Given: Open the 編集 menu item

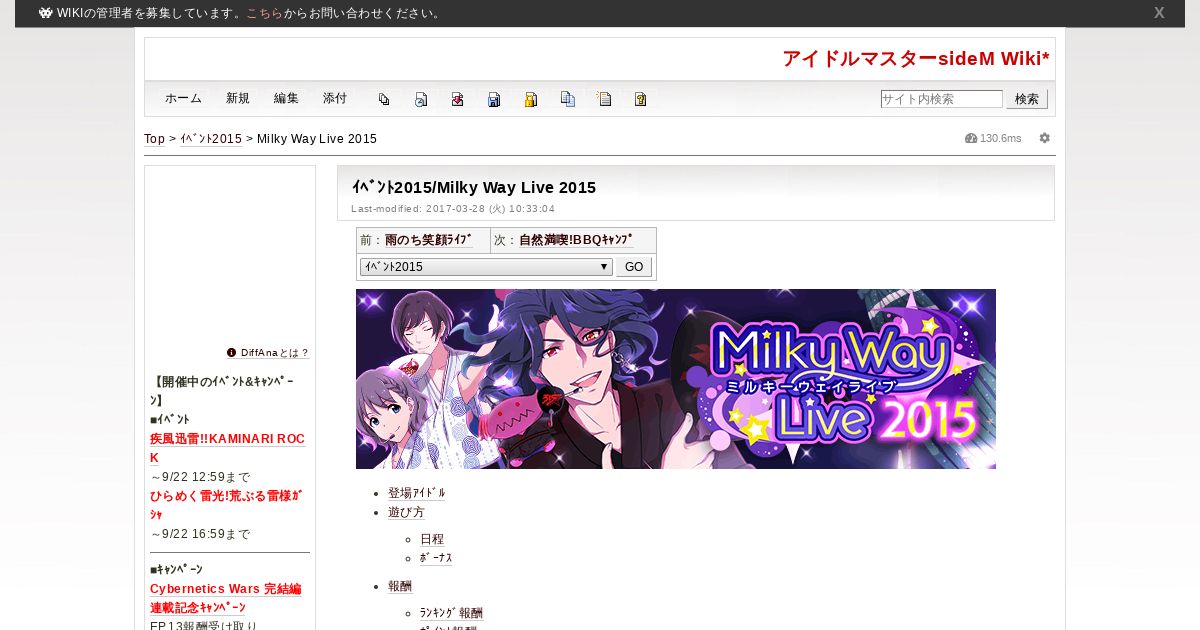Looking at the screenshot, I should tap(286, 99).
